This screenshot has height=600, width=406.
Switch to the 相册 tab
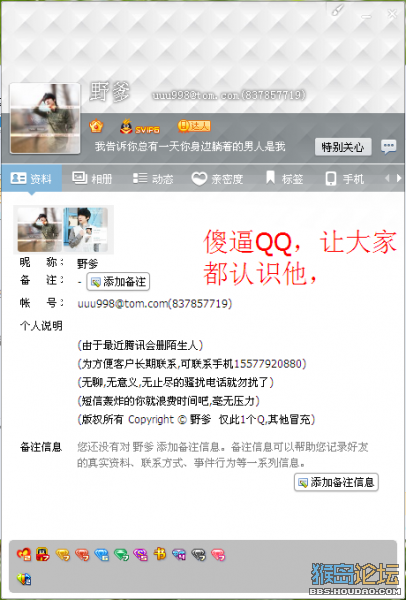pyautogui.click(x=92, y=178)
